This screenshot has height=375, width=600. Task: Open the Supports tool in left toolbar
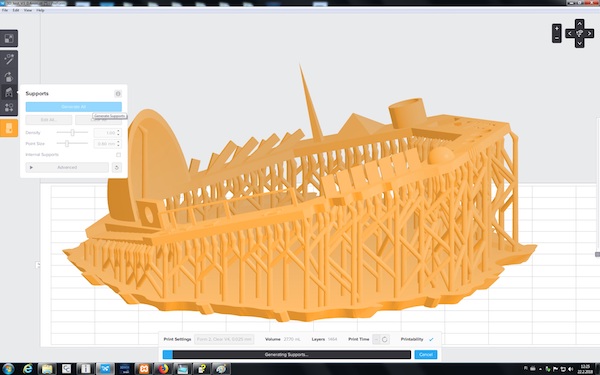click(x=9, y=92)
